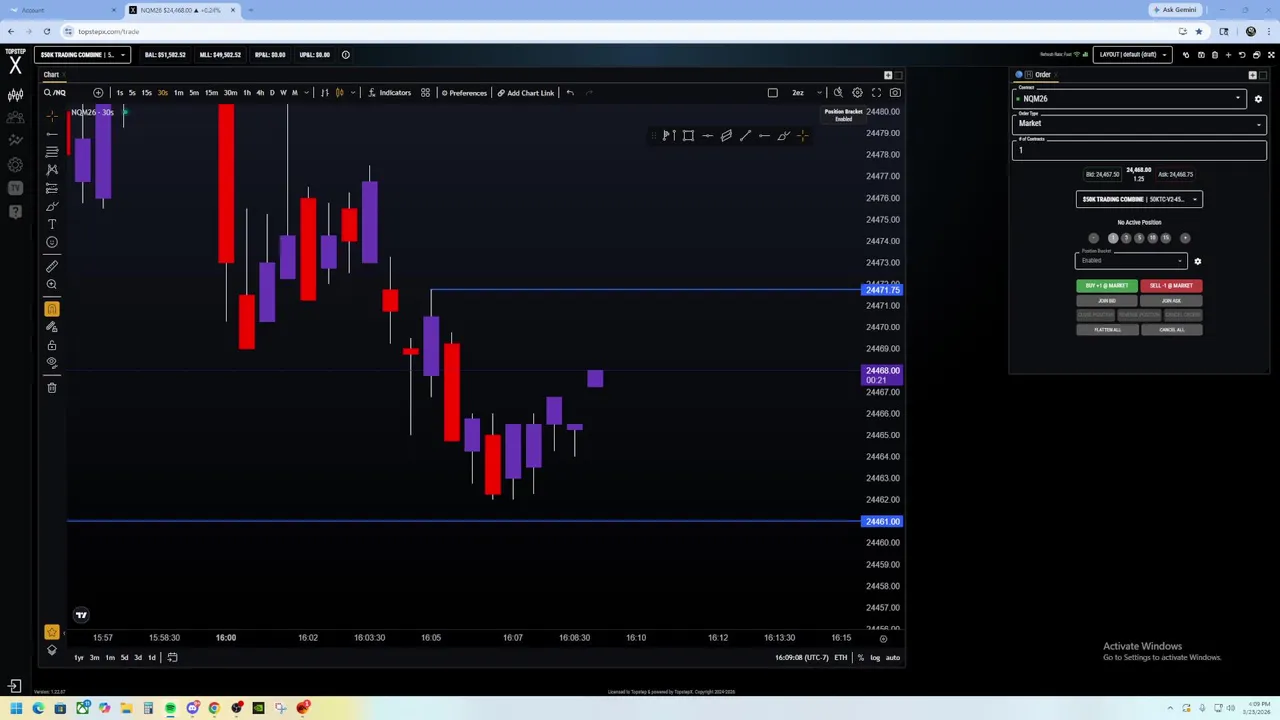The width and height of the screenshot is (1280, 720).
Task: Open indicator templates grid icon
Action: pos(425,93)
